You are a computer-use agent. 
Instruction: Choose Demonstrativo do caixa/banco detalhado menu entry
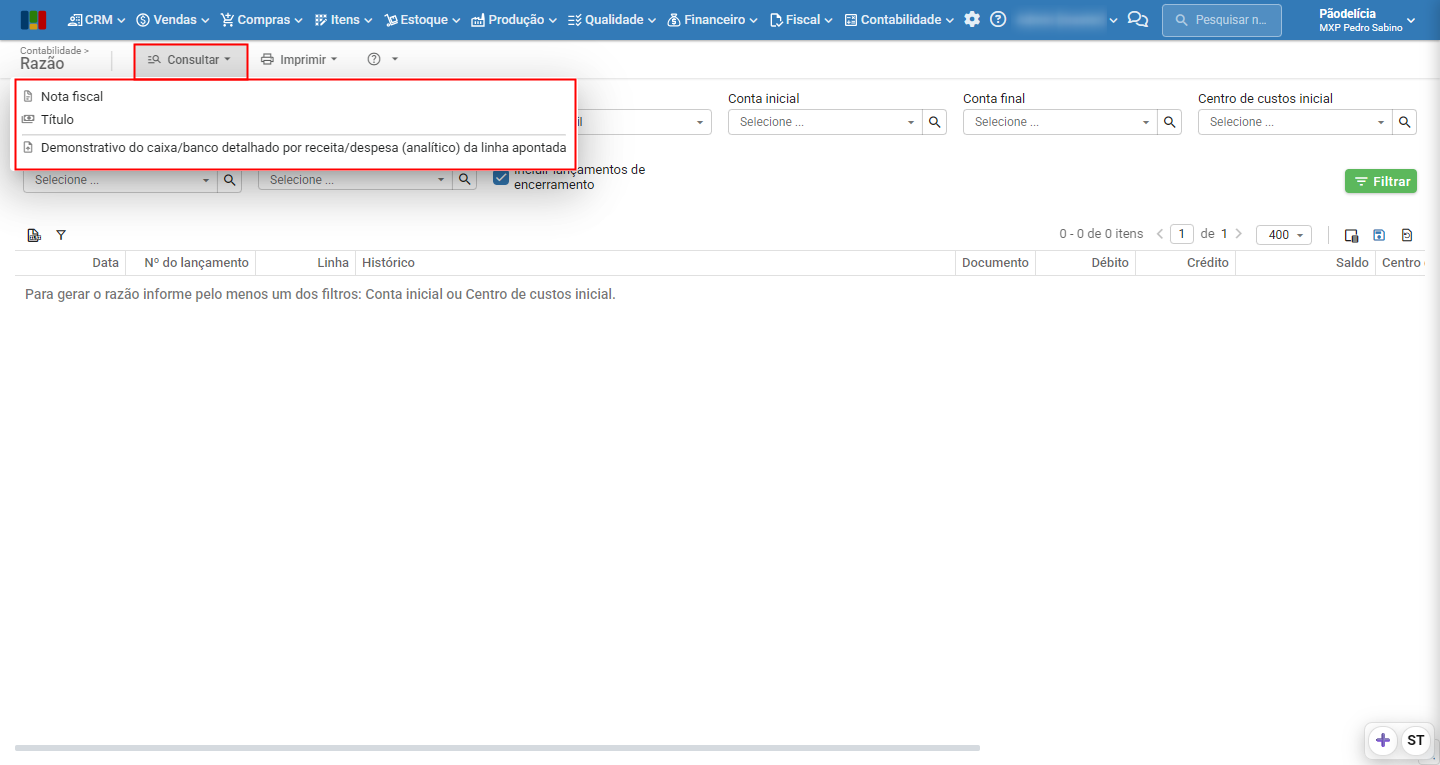pyautogui.click(x=294, y=148)
